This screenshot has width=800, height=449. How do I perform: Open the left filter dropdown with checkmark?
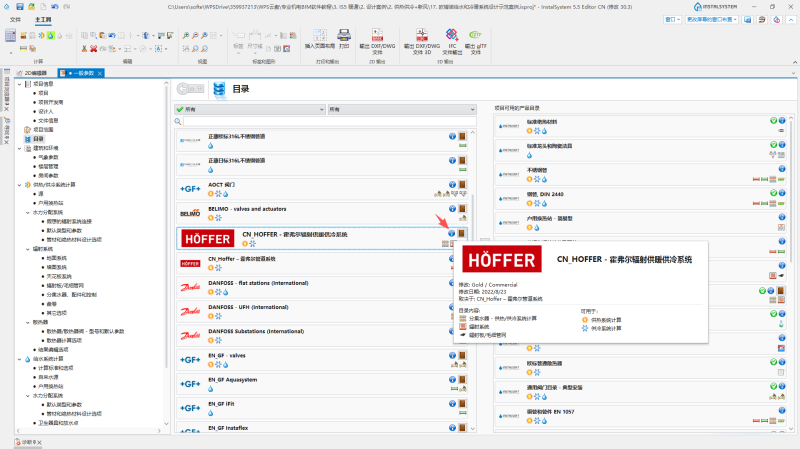250,109
